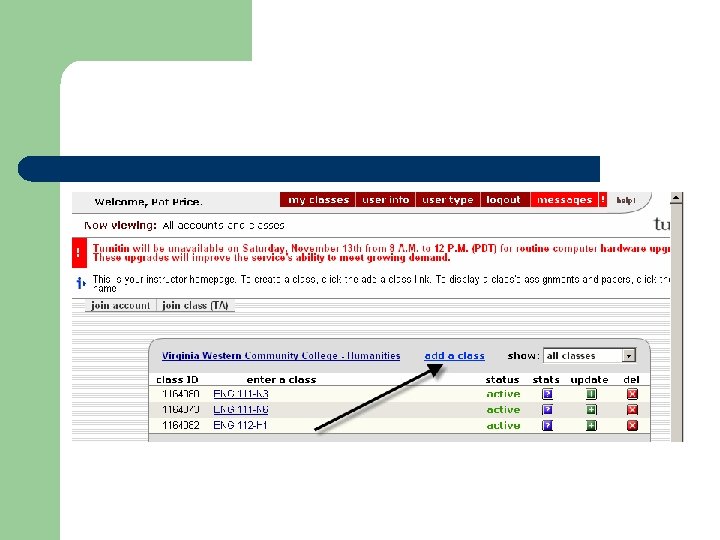Click active status of ENG 111-K3
720x540 pixels.
coord(503,394)
